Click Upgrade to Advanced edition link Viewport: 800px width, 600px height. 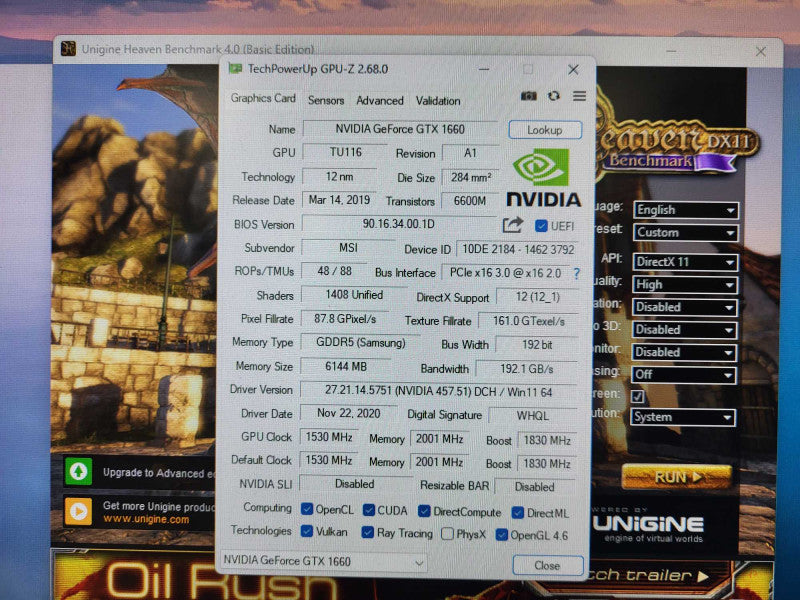pyautogui.click(x=158, y=473)
